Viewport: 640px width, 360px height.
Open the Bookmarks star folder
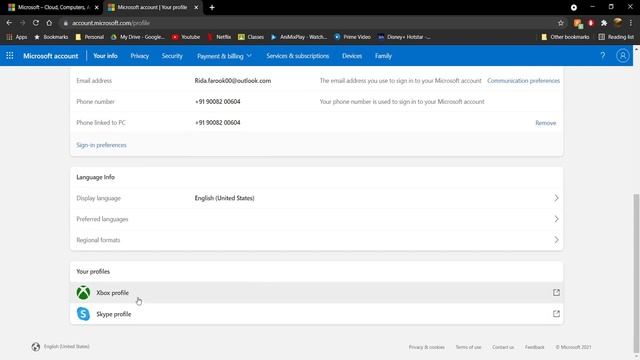(x=51, y=37)
